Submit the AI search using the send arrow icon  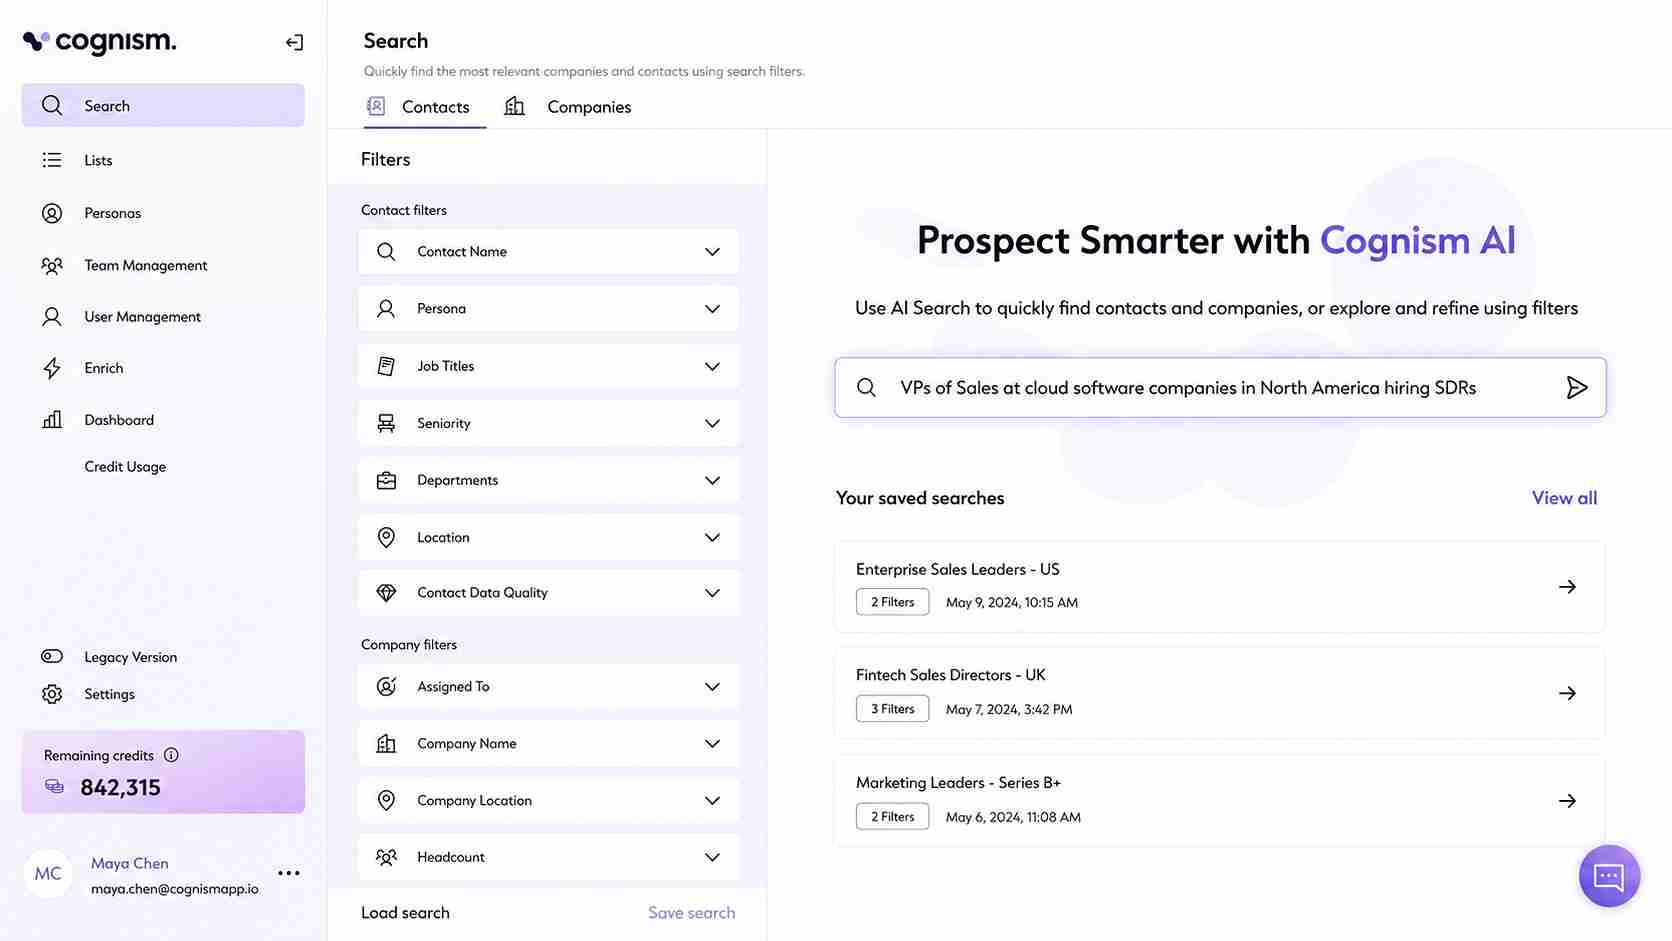pos(1576,387)
